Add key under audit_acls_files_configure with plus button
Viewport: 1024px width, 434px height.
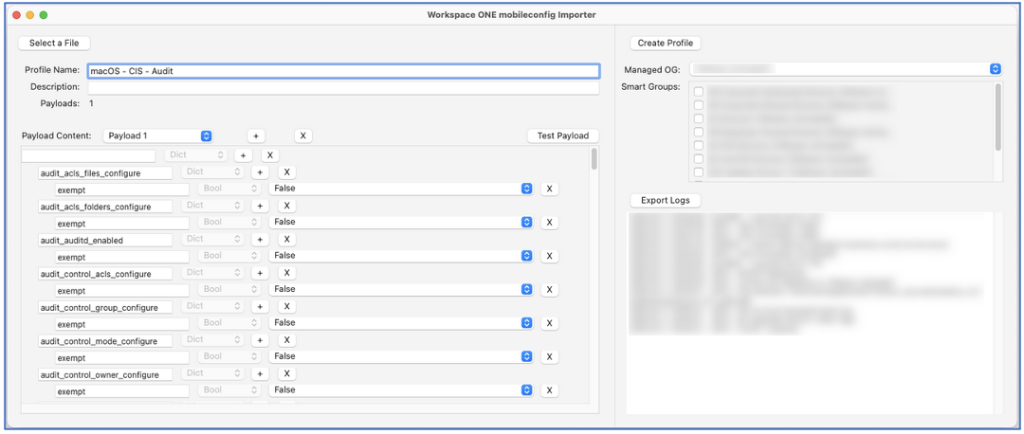[x=259, y=173]
